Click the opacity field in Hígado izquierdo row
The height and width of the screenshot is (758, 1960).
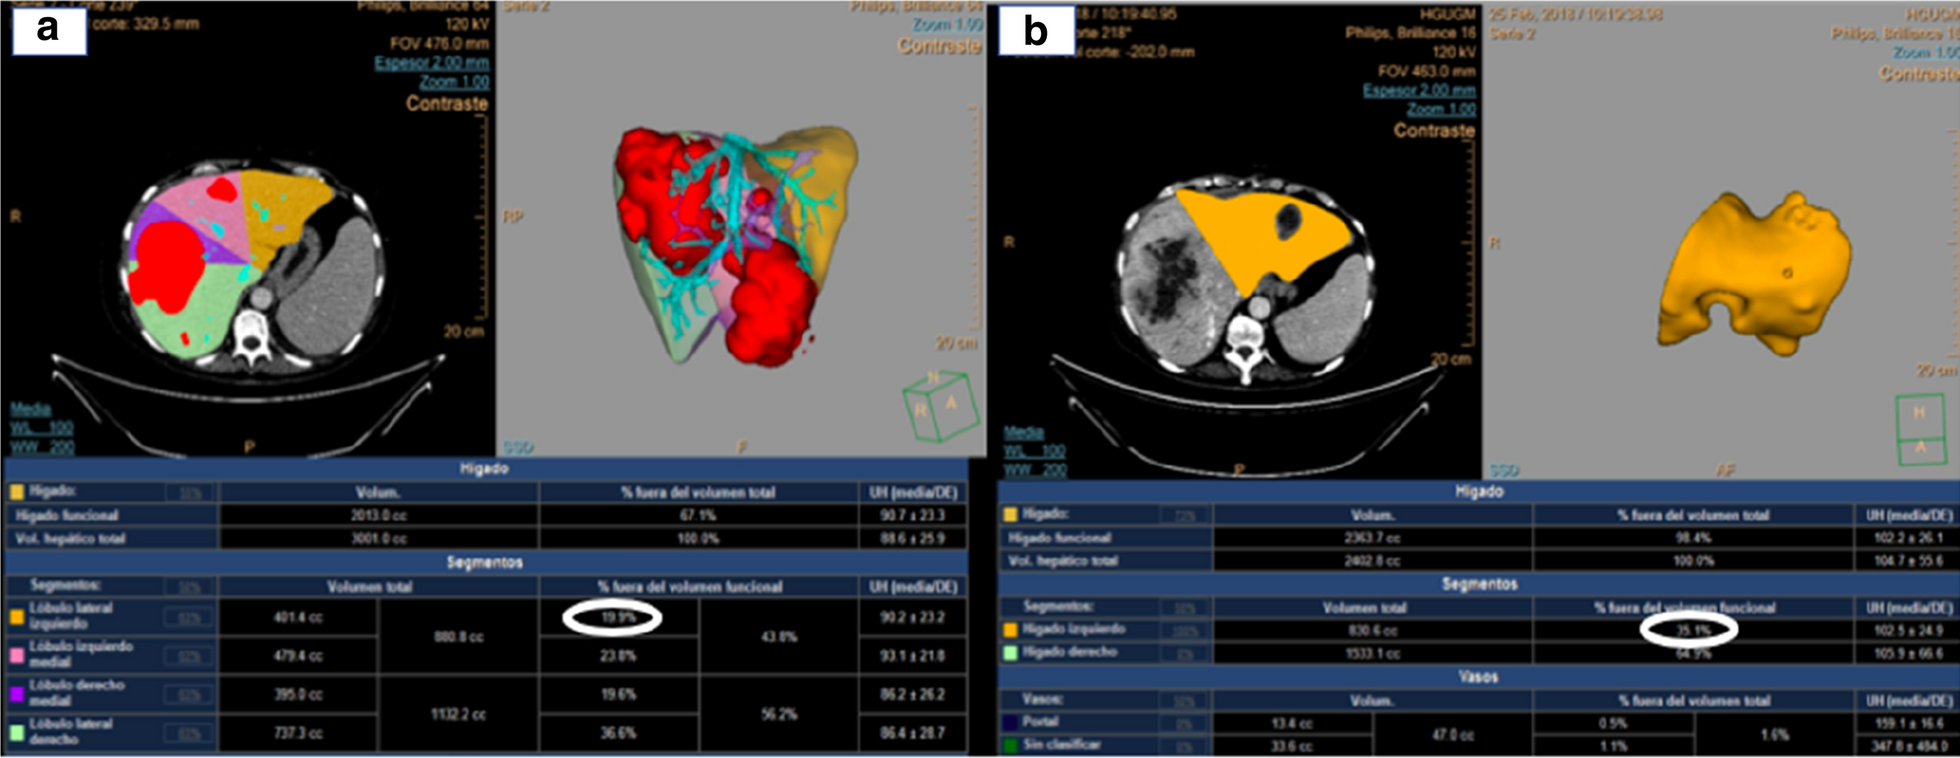(x=1184, y=630)
